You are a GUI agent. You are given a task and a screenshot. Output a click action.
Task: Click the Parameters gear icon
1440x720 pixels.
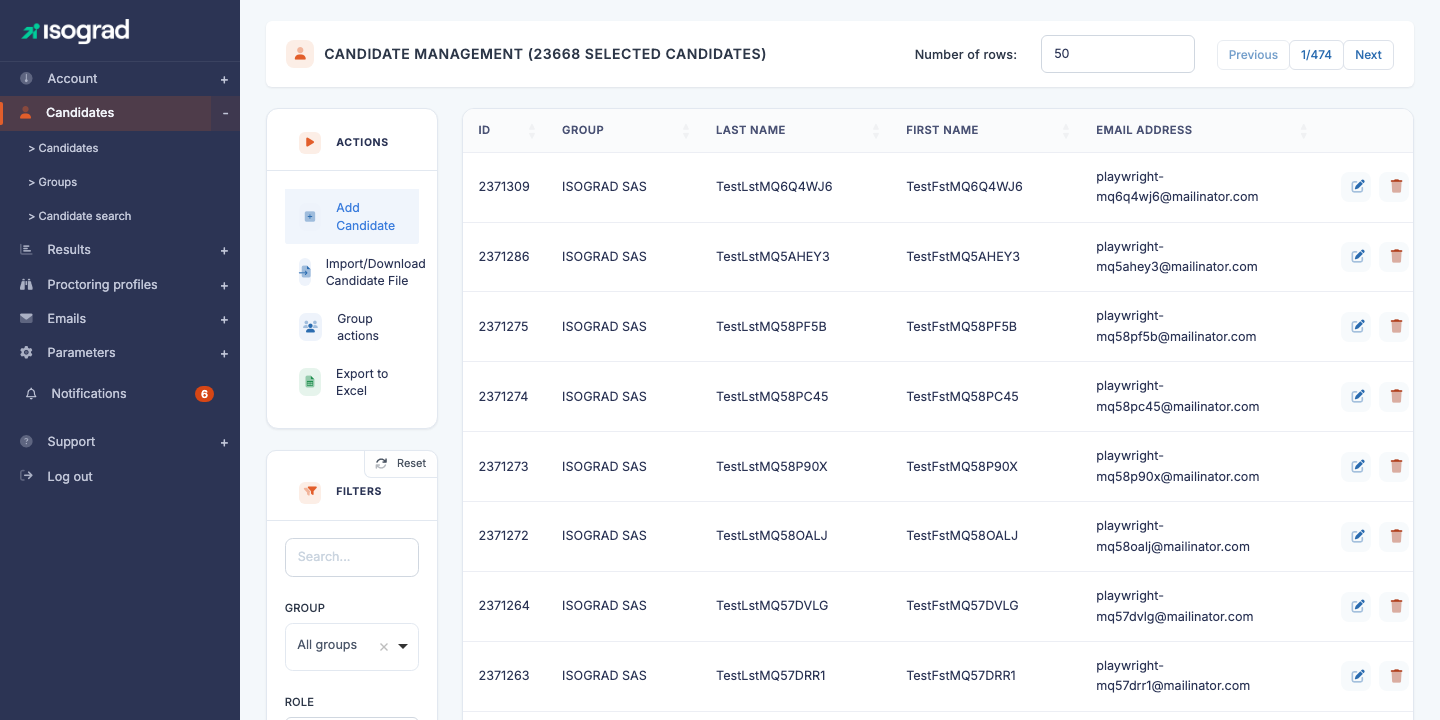pos(26,353)
